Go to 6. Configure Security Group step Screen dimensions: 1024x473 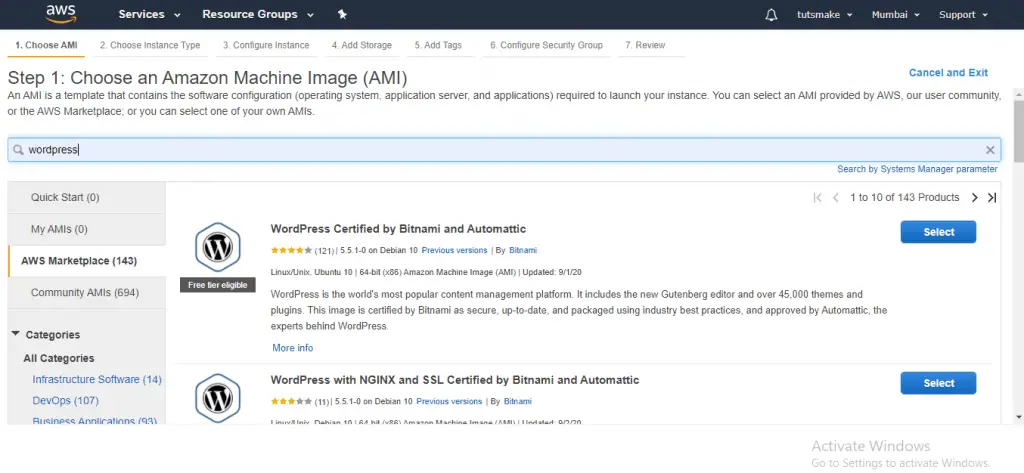pyautogui.click(x=546, y=45)
